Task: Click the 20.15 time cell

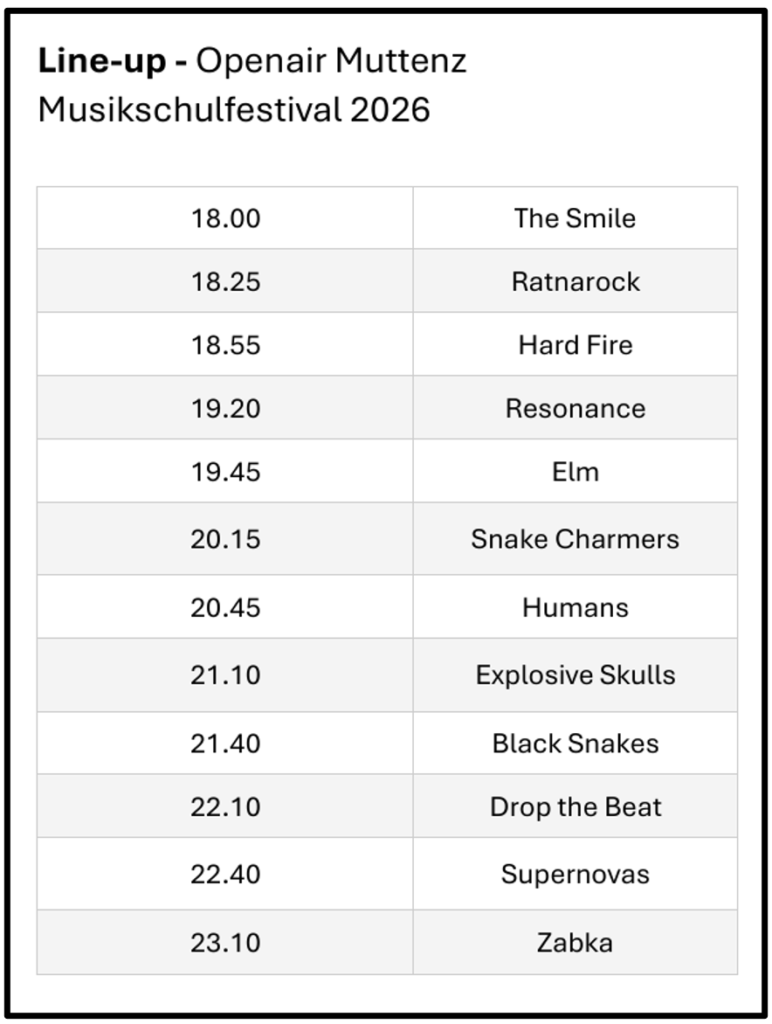Action: 225,539
